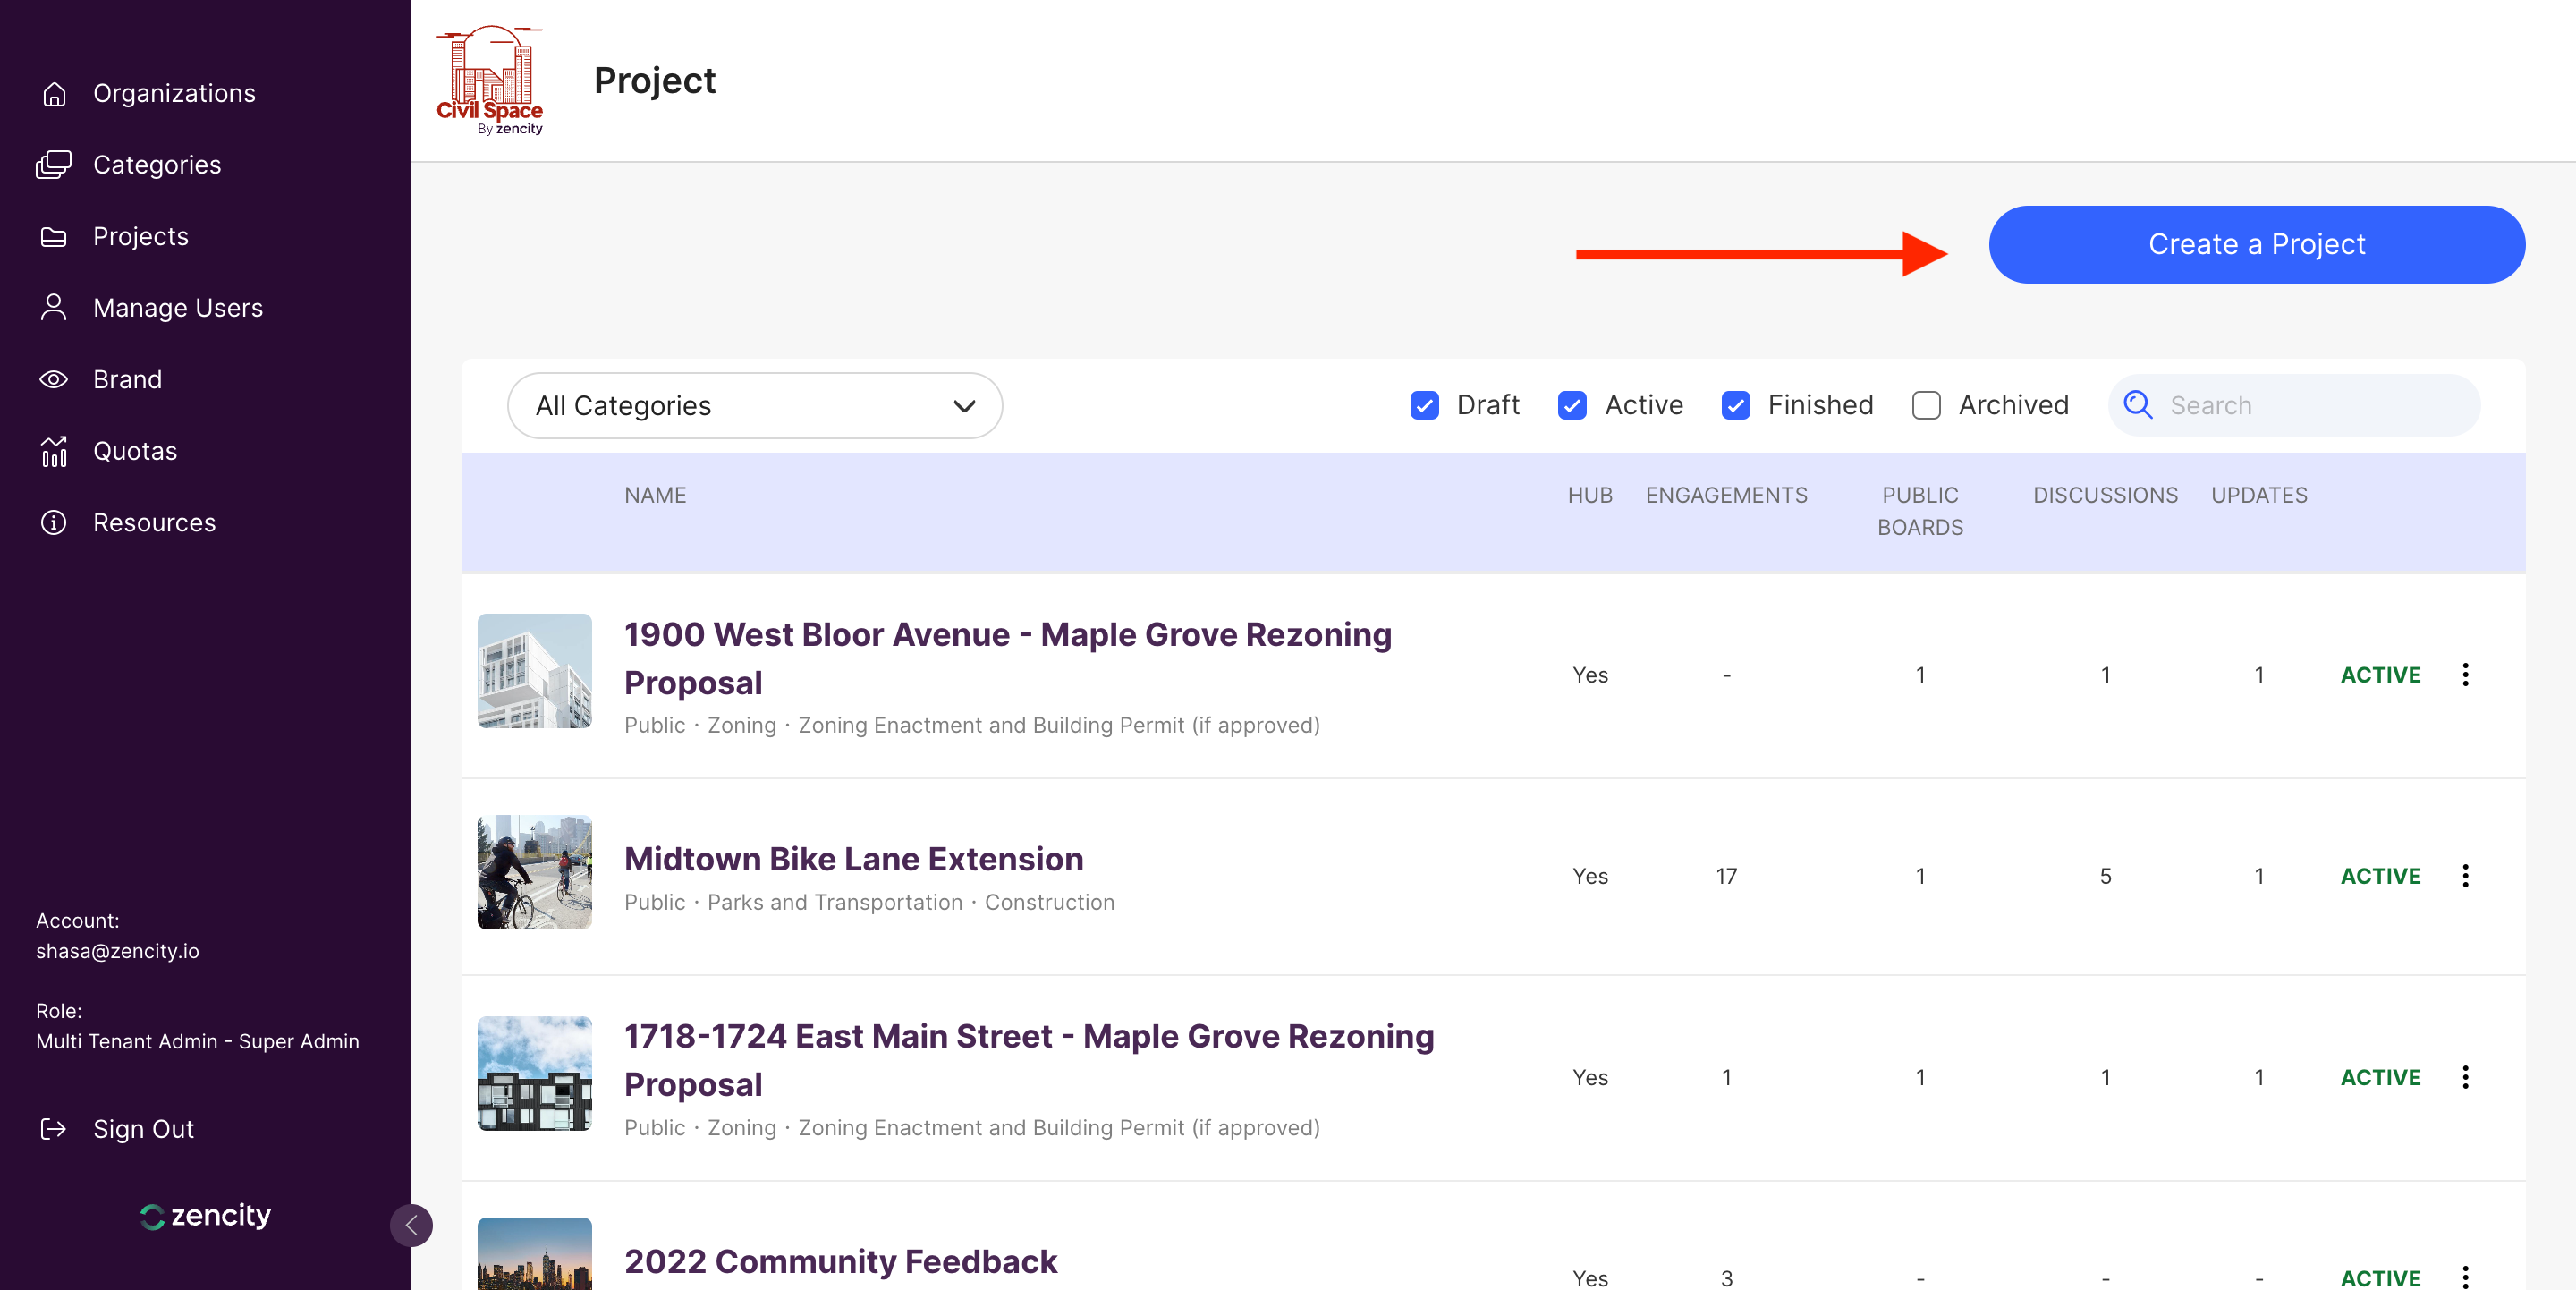Click the 1718-1724 East Main Street thumbnail
This screenshot has width=2576, height=1290.
tap(535, 1074)
